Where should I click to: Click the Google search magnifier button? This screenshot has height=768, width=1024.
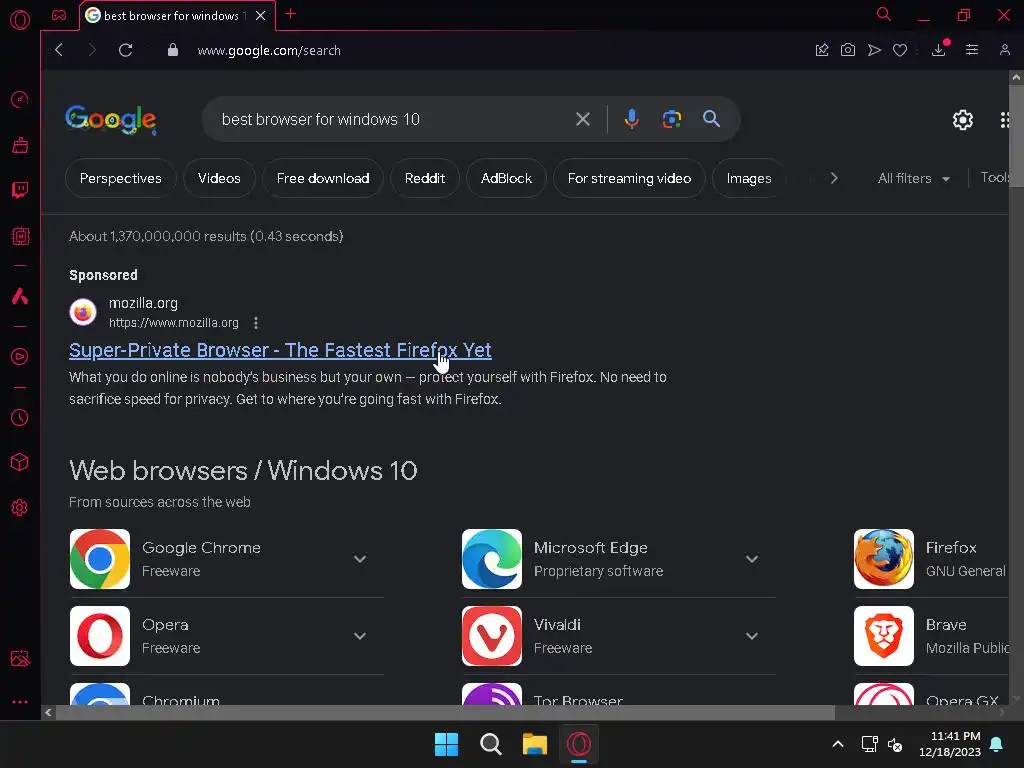pos(711,119)
